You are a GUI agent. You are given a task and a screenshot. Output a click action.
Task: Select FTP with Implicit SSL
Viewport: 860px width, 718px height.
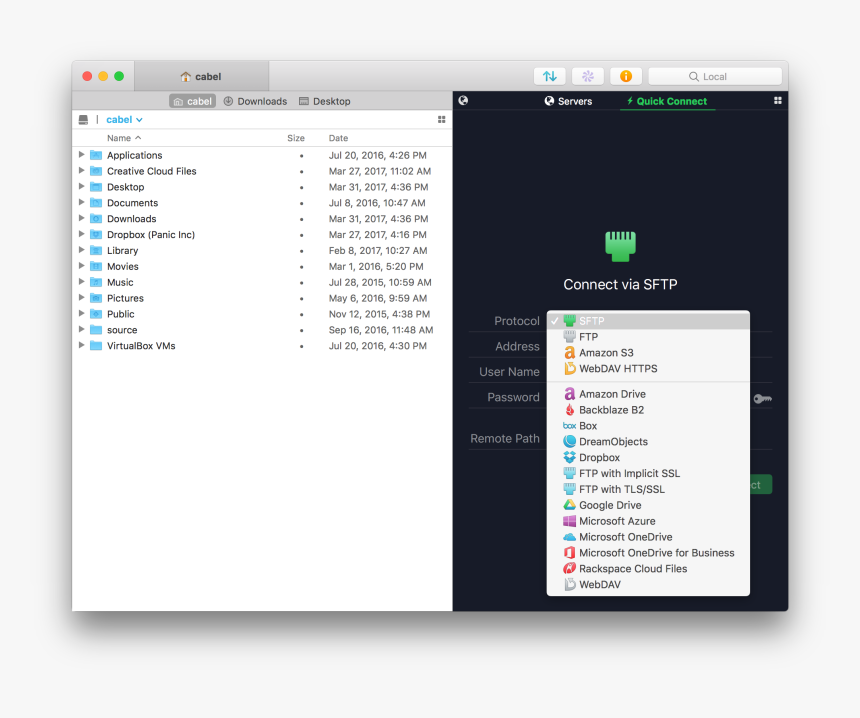648,473
